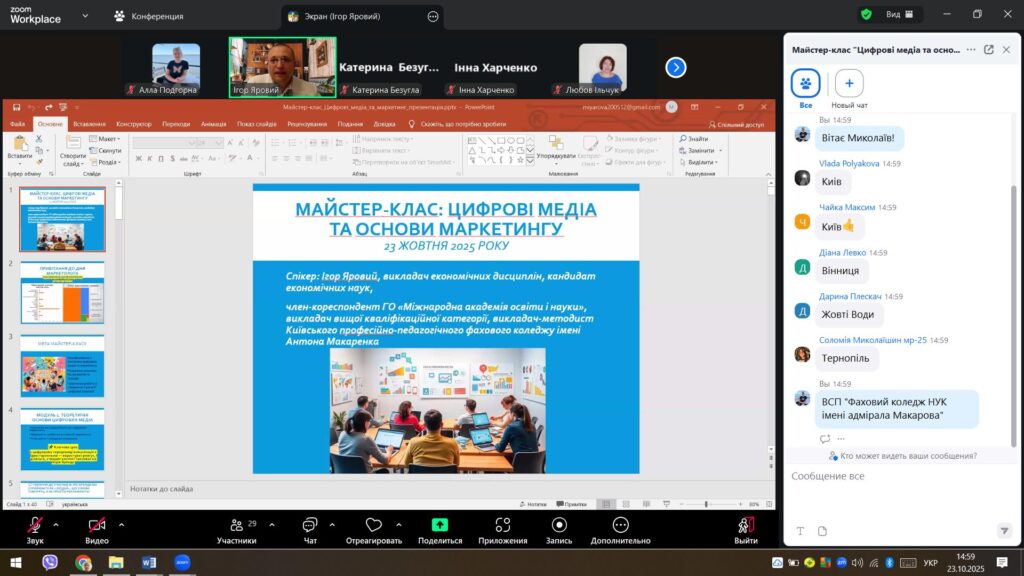
Task: Click the Chat icon in the meeting toolbar
Action: 309,525
